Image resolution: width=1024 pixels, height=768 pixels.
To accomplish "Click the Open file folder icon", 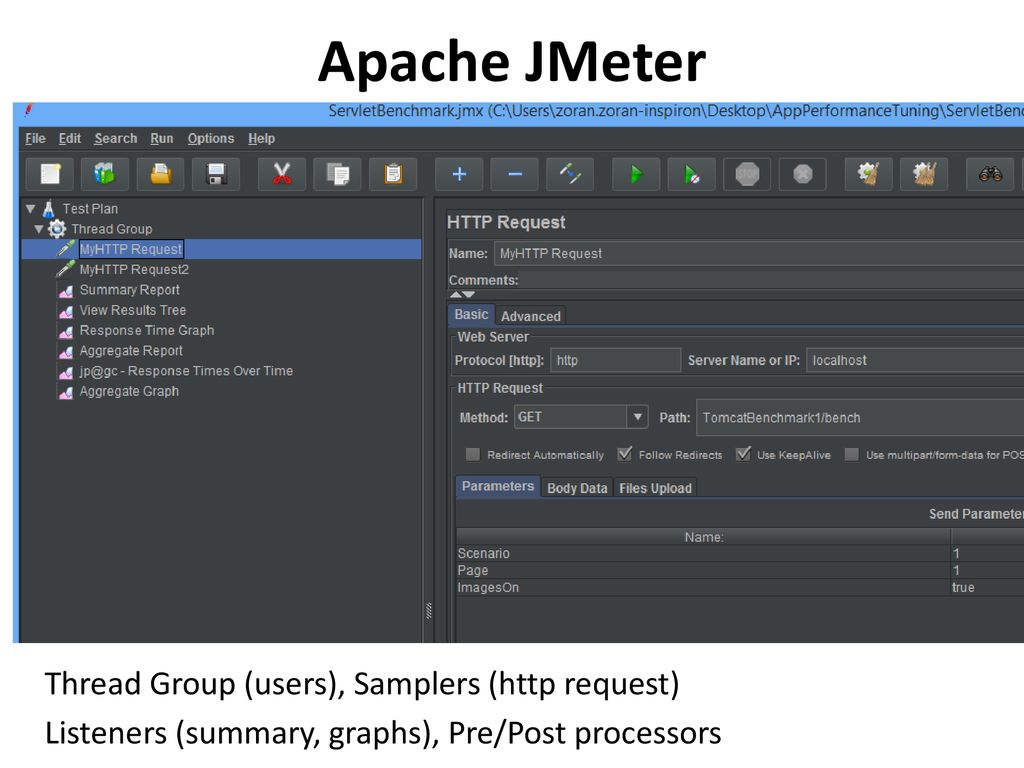I will click(161, 174).
